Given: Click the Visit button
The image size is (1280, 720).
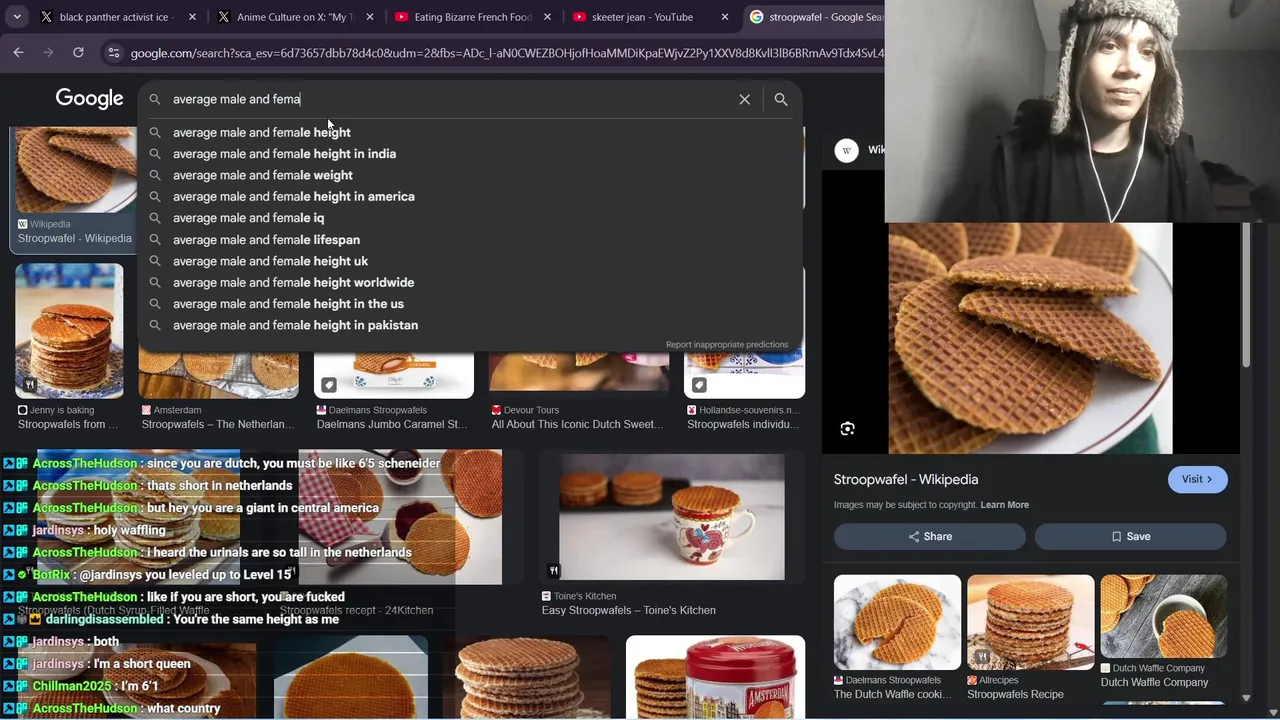Looking at the screenshot, I should pyautogui.click(x=1197, y=479).
